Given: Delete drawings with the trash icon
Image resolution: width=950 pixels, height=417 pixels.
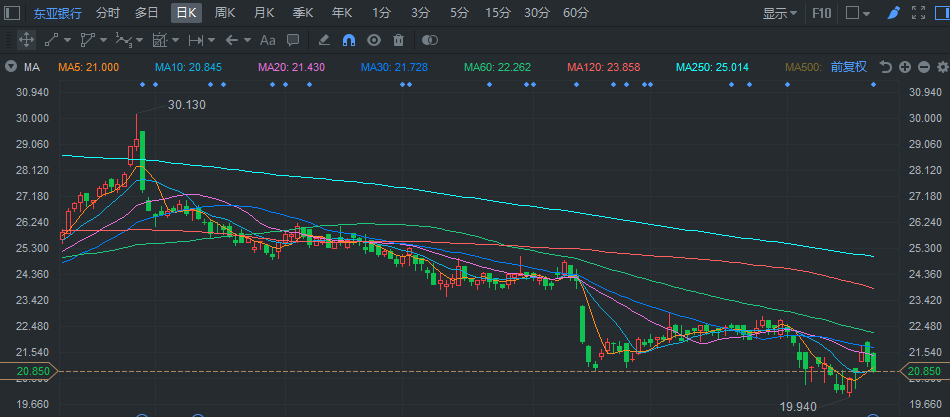Looking at the screenshot, I should [398, 40].
